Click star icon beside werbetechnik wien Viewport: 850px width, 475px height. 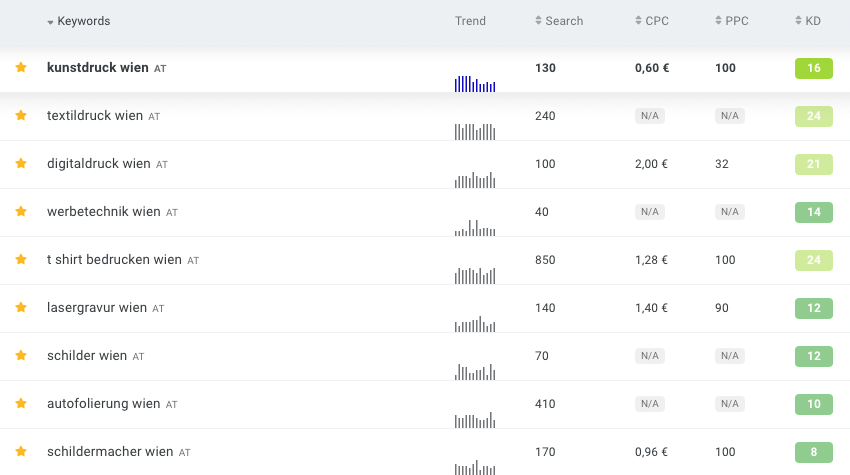(x=20, y=212)
